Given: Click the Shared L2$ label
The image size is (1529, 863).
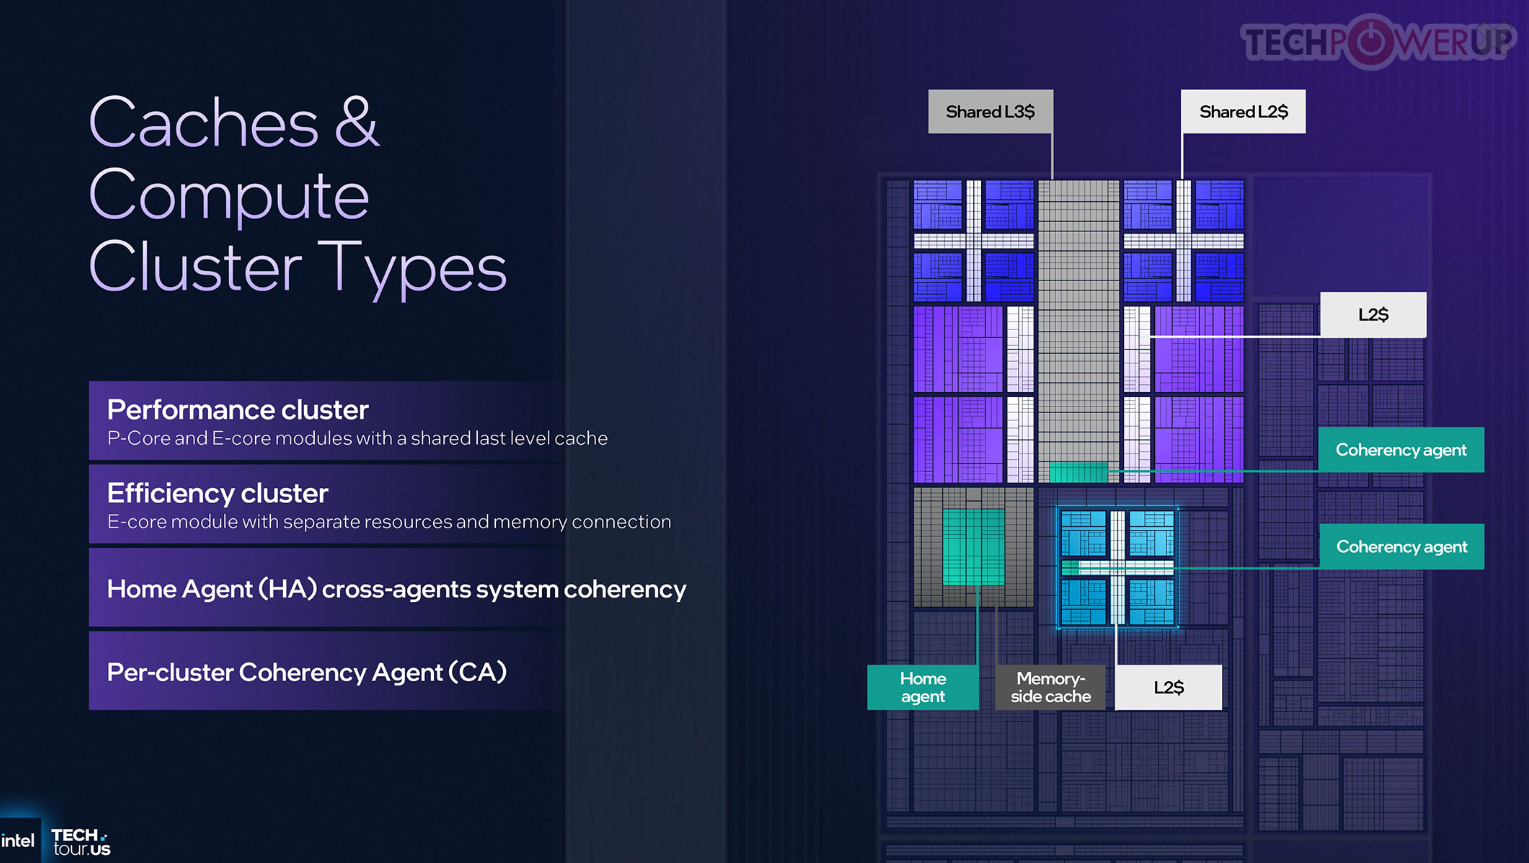Looking at the screenshot, I should coord(1243,112).
